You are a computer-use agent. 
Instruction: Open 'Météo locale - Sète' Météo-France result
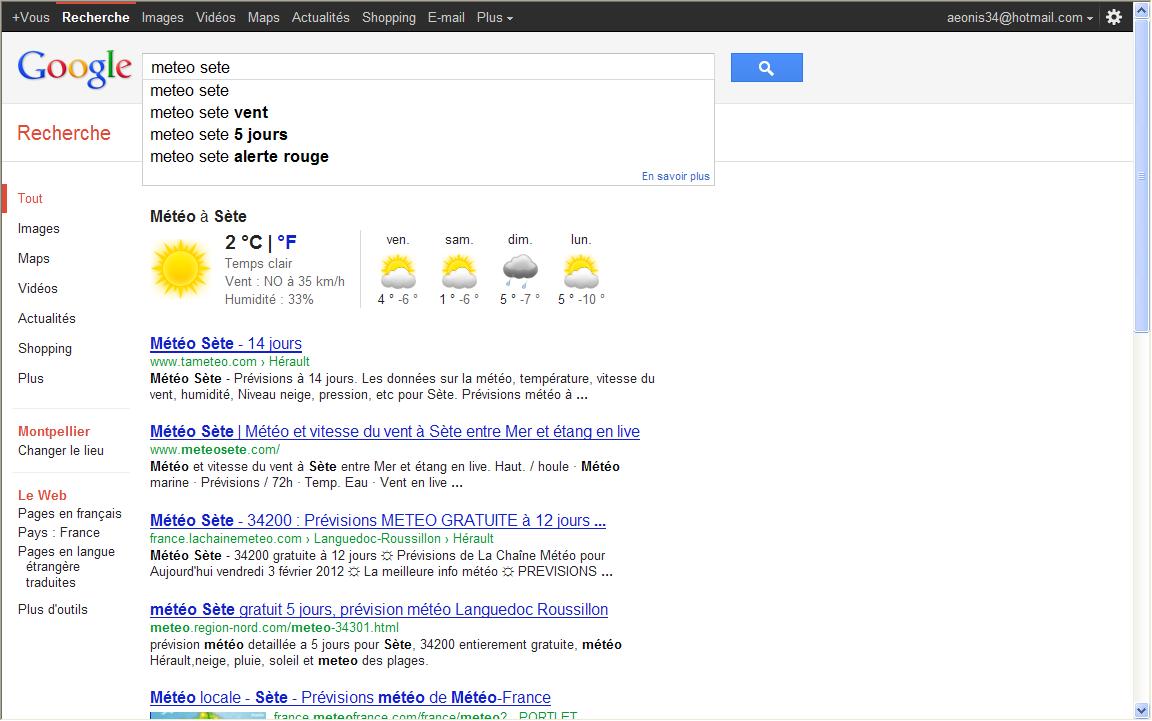350,697
